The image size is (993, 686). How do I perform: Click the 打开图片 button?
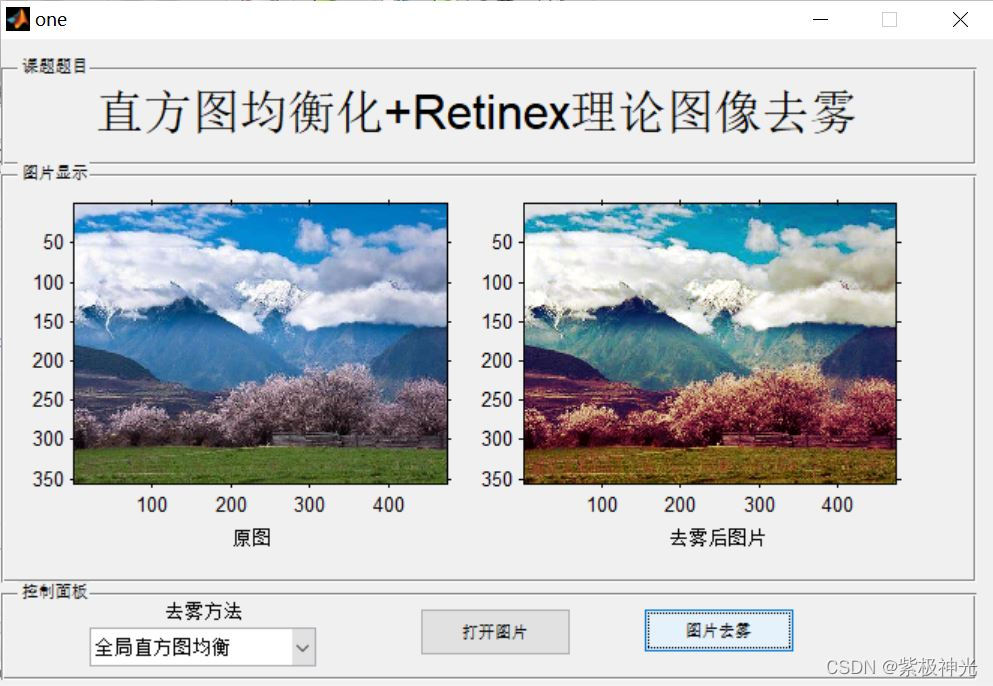[x=495, y=631]
